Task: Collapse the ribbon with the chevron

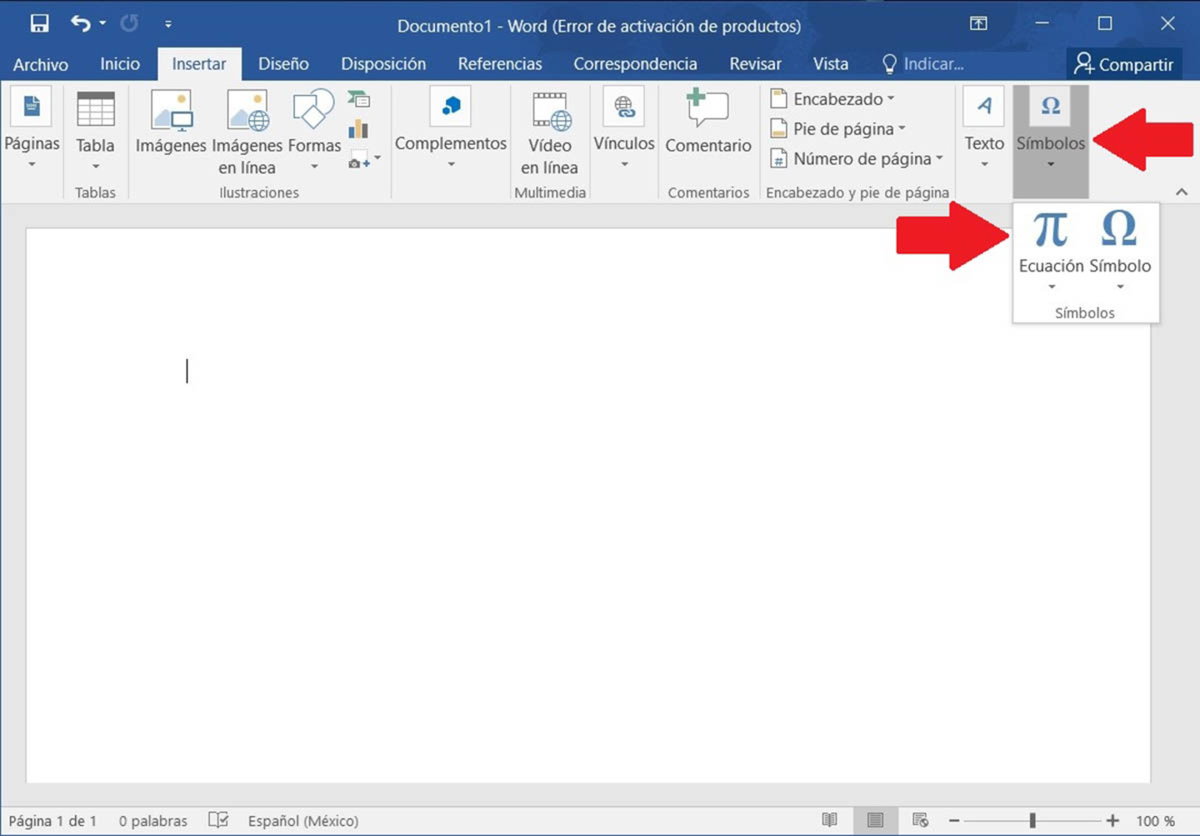Action: point(1181,192)
